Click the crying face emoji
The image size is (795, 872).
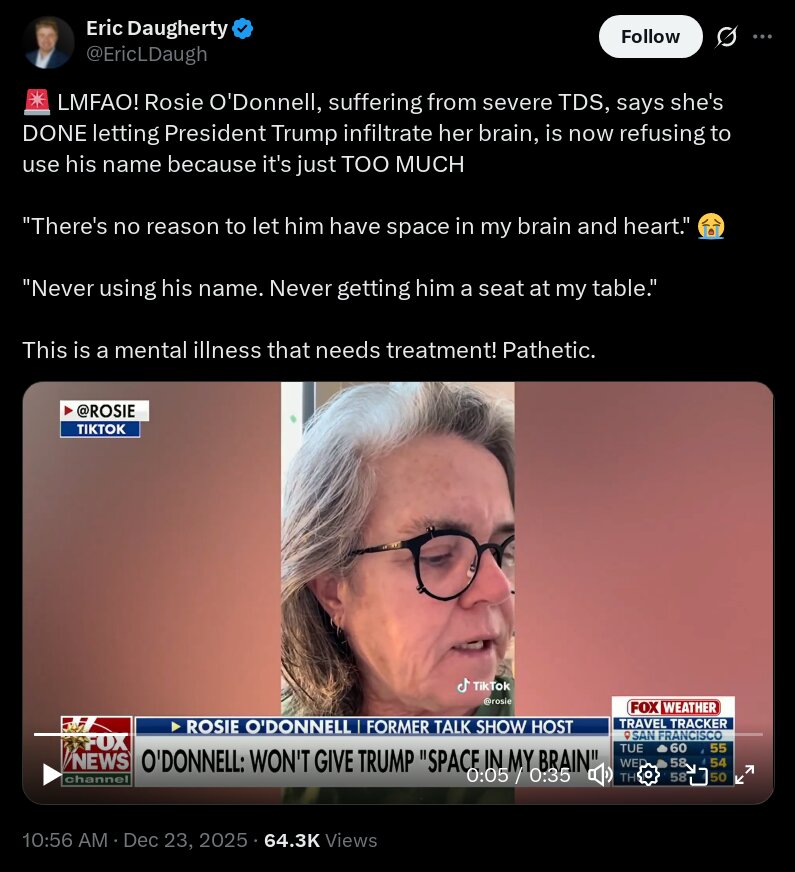click(711, 226)
